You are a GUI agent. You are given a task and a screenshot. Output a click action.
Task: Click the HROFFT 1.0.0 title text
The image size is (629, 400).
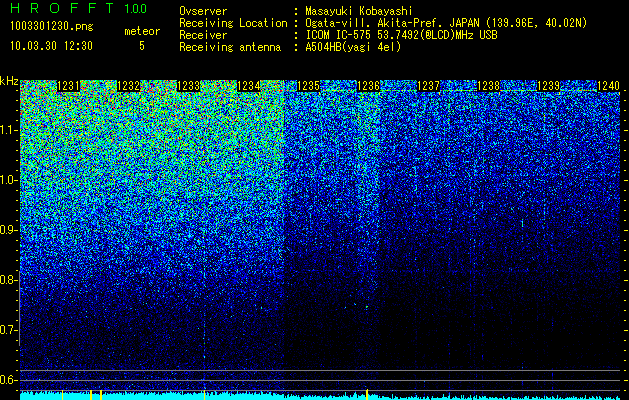coord(79,8)
